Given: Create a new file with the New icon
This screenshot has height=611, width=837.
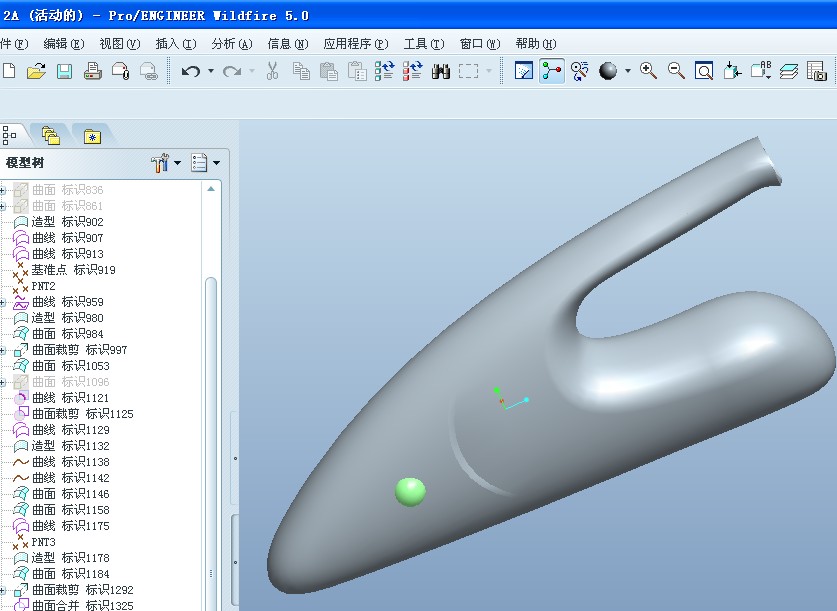Looking at the screenshot, I should click(8, 71).
